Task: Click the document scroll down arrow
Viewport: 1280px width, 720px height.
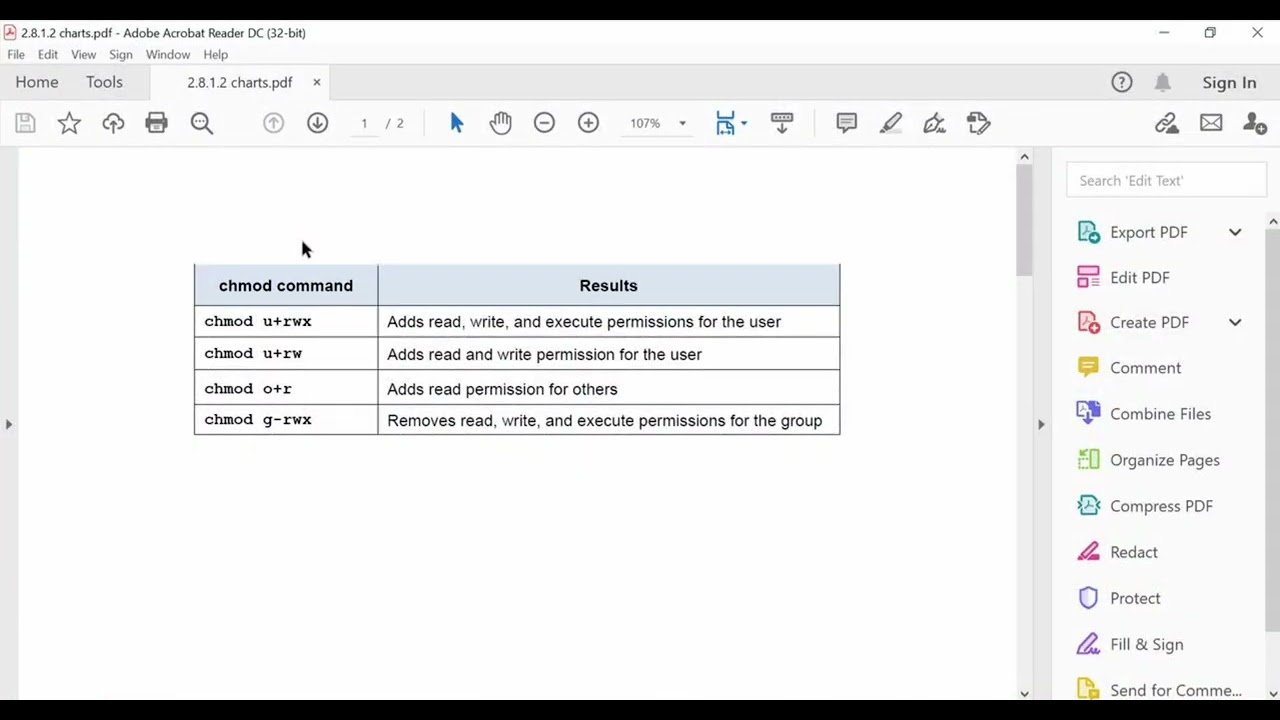Action: coord(1024,693)
